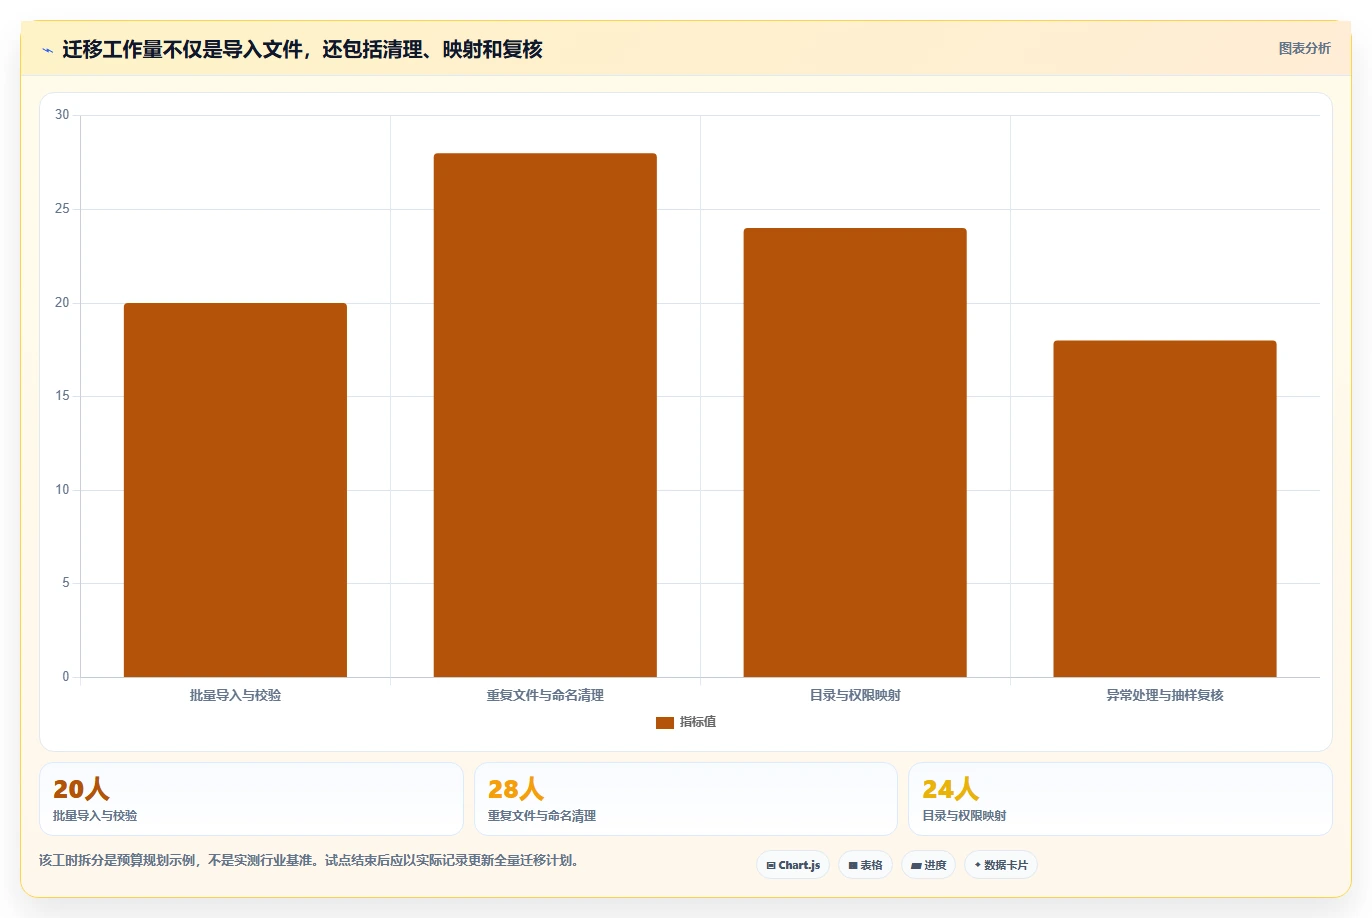Image resolution: width=1372 pixels, height=918 pixels.
Task: Click the y-axis tick label 10
Action: (62, 490)
